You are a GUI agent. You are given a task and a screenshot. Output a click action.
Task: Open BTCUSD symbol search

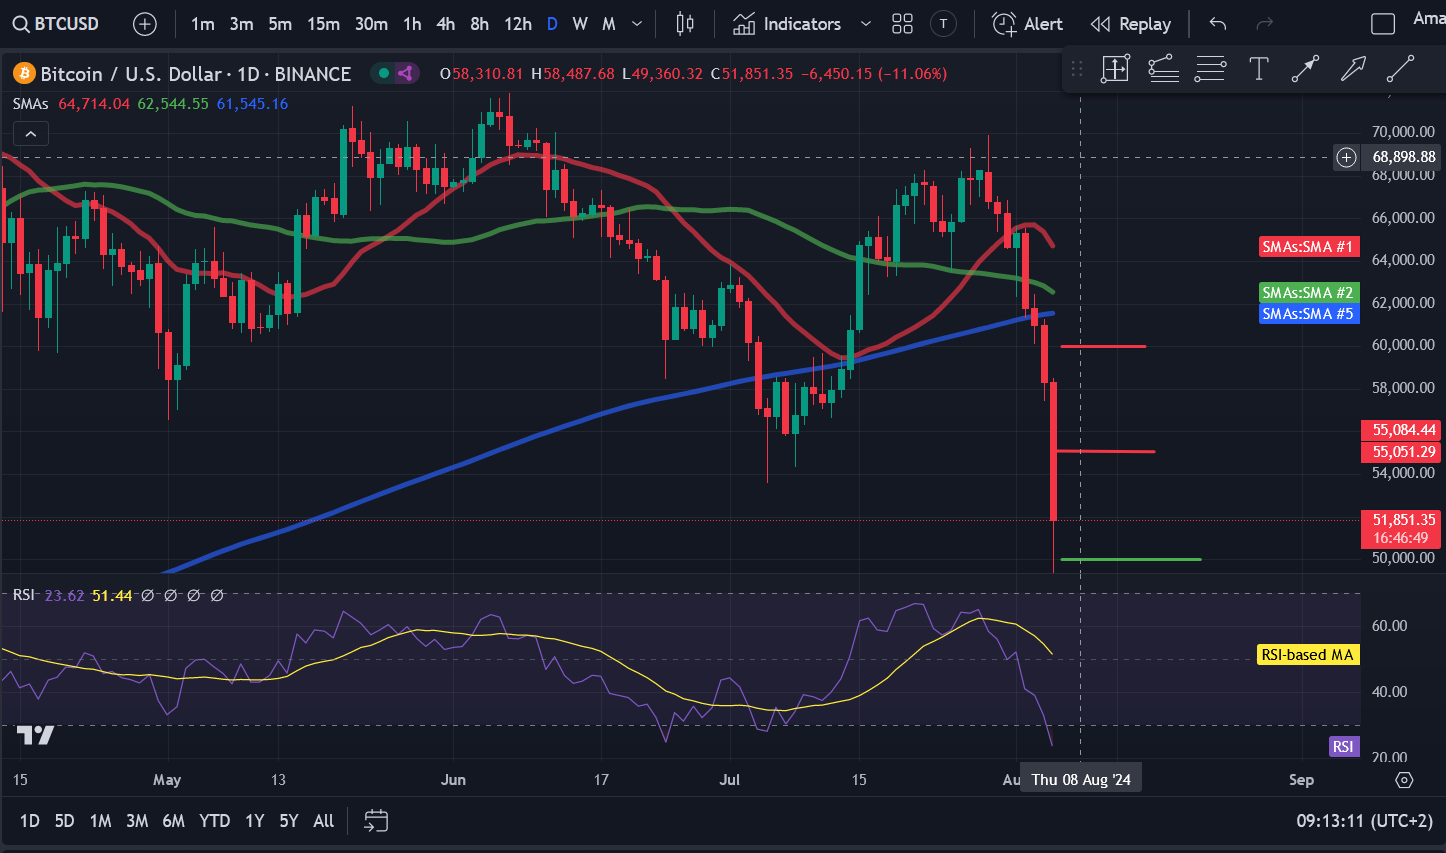[56, 24]
